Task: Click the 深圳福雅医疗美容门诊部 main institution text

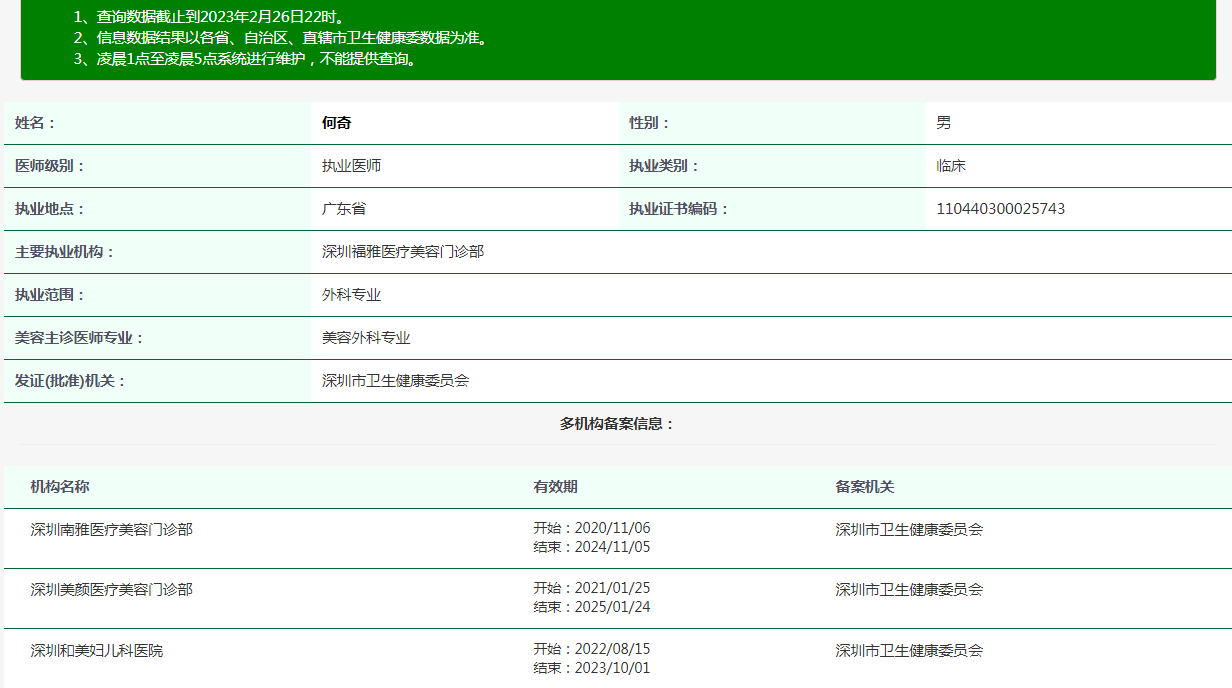Action: pos(403,252)
